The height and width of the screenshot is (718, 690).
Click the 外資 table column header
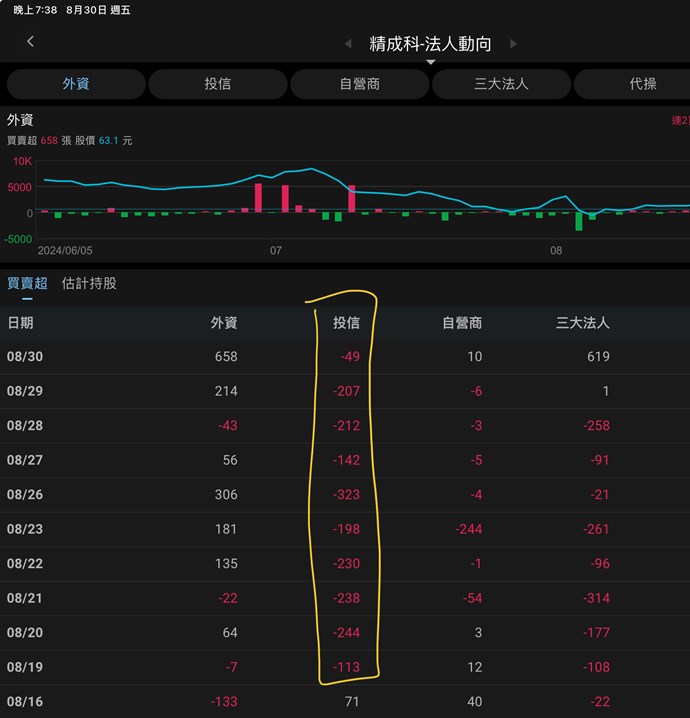point(223,323)
